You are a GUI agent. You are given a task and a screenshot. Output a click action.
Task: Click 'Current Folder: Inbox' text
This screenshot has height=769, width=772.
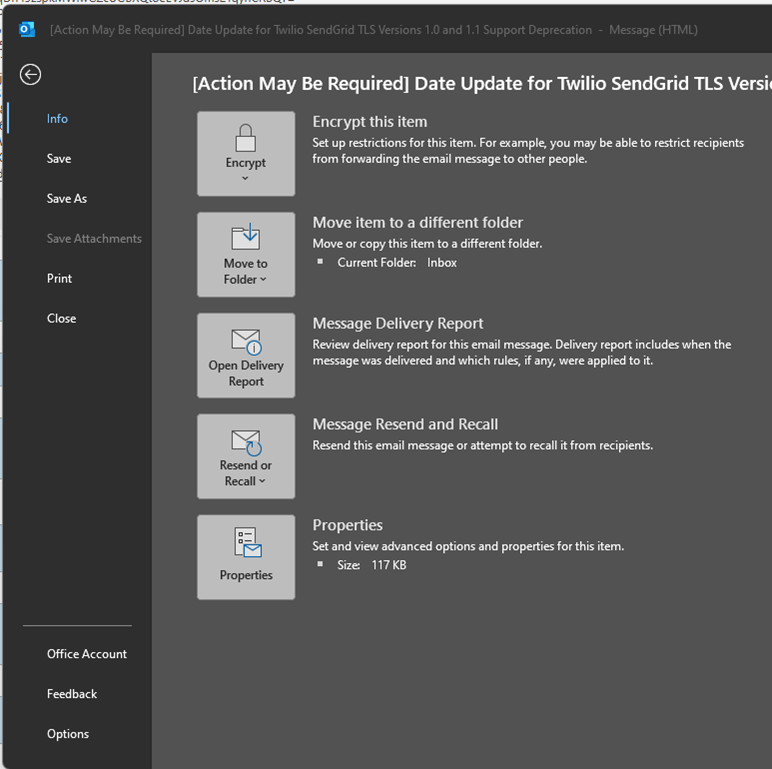(x=397, y=263)
